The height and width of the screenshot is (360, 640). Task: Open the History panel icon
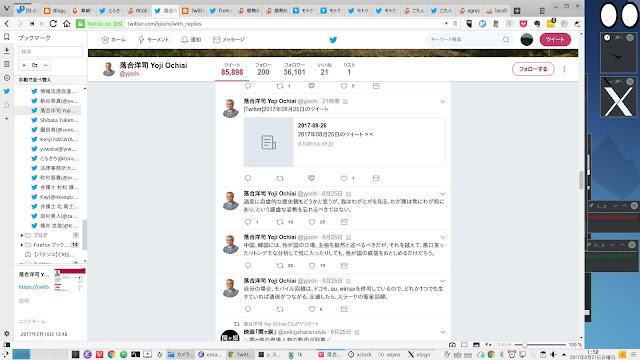point(7,78)
